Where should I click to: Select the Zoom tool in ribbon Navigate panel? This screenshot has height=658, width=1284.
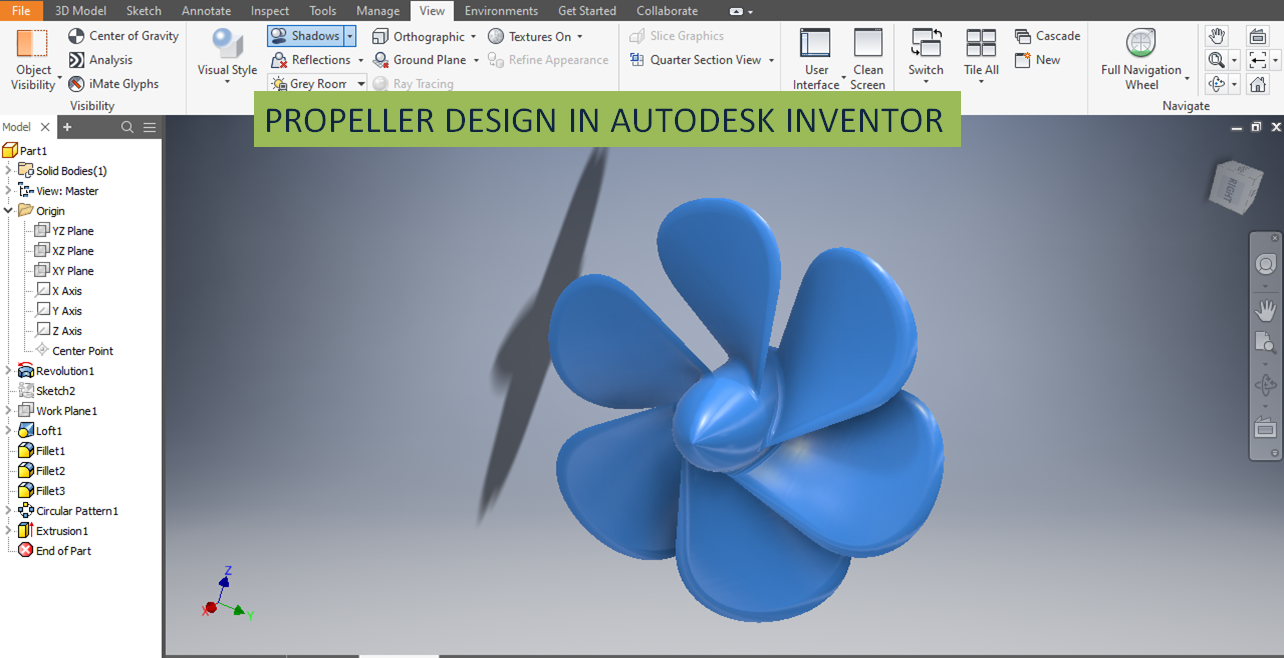1216,60
